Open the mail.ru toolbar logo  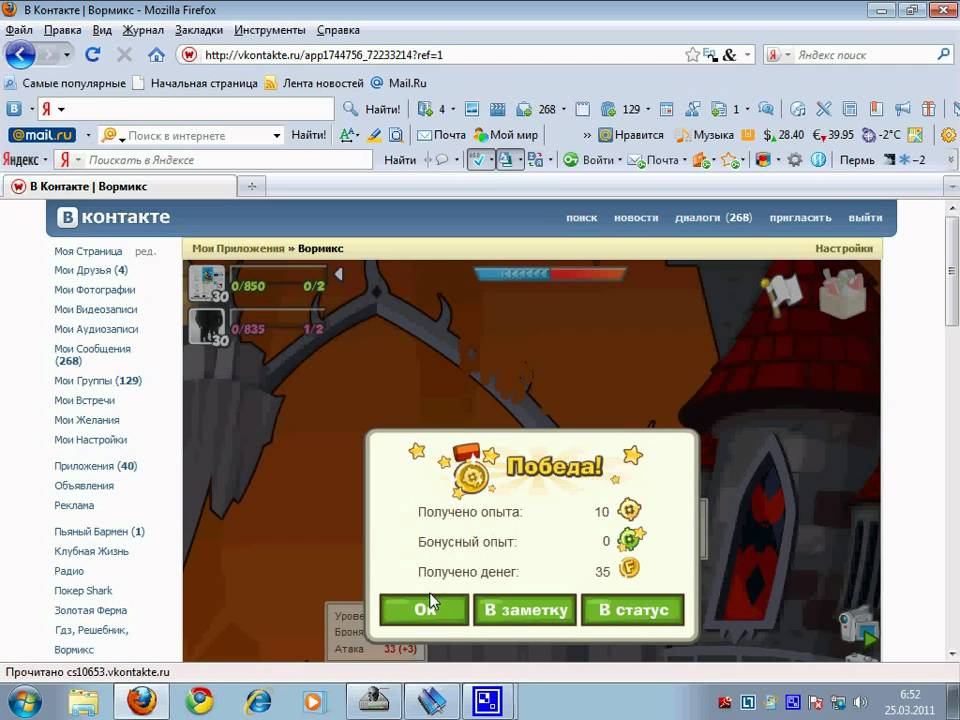coord(42,135)
